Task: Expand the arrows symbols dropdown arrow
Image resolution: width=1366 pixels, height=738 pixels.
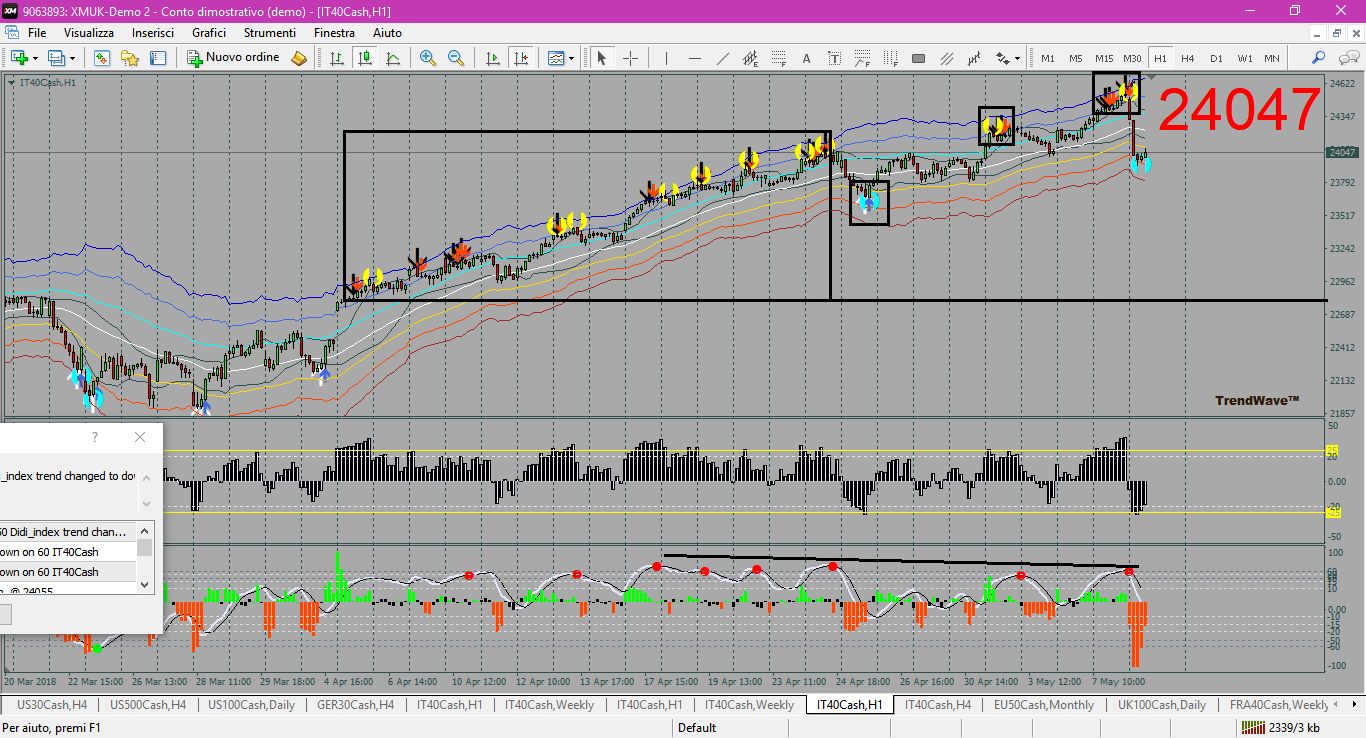Action: (x=1015, y=58)
